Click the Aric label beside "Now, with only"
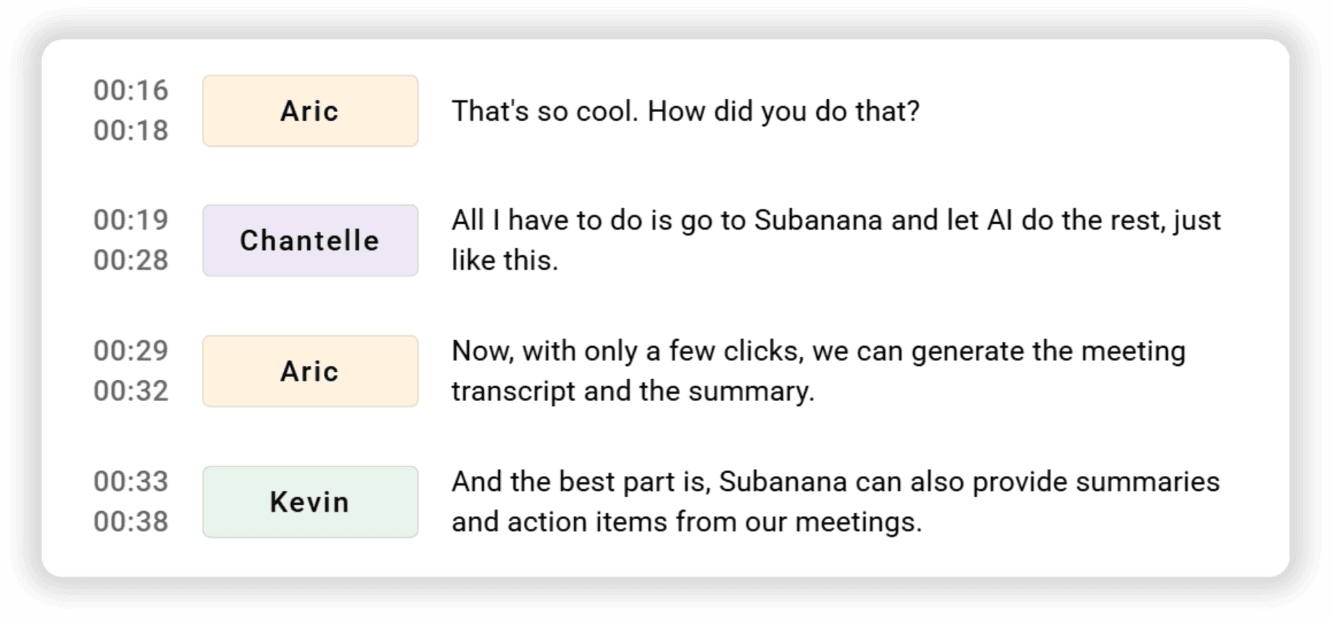The width and height of the screenshot is (1332, 619). pyautogui.click(x=310, y=371)
